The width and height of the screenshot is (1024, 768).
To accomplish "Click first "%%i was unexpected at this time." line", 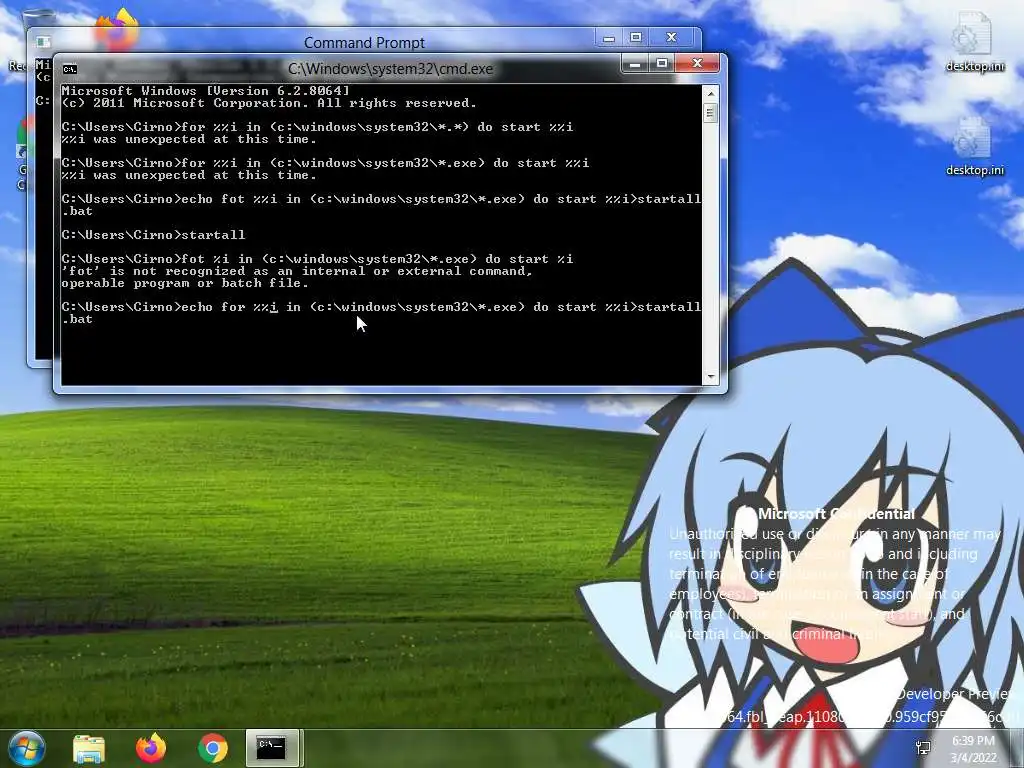I will (x=189, y=139).
